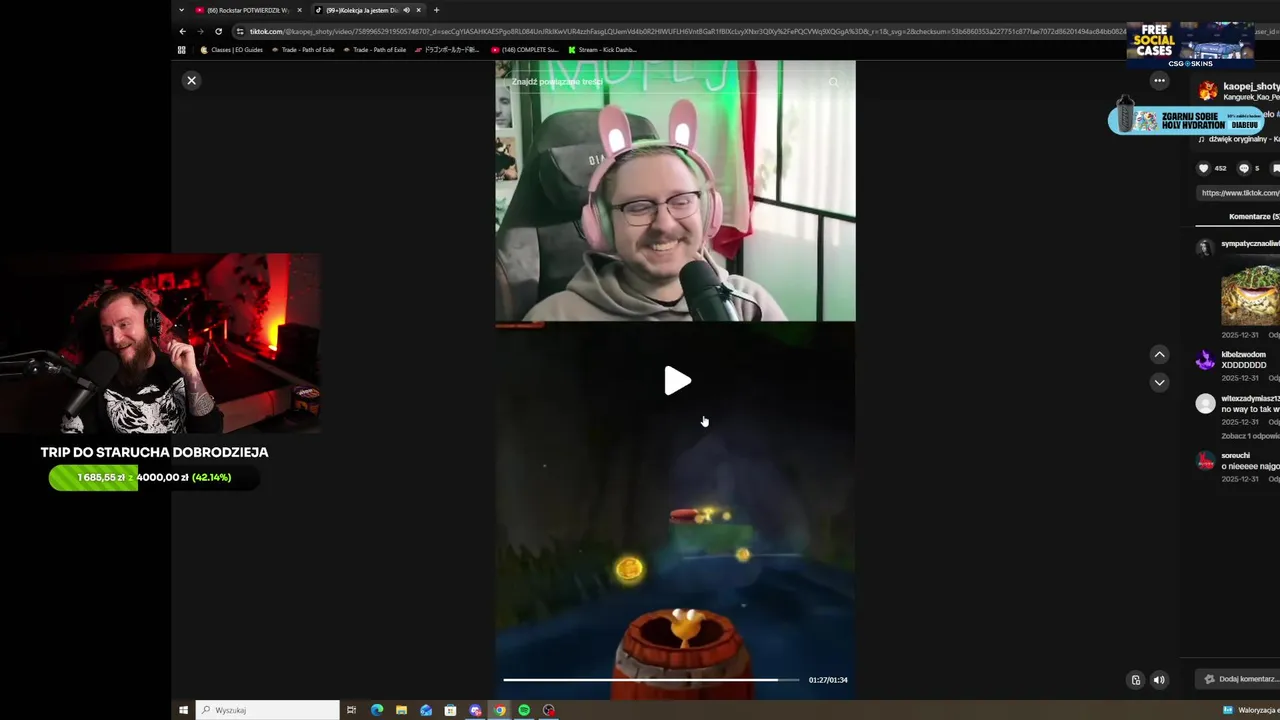Reload the TikTok page
This screenshot has height=720, width=1280.
click(x=218, y=31)
